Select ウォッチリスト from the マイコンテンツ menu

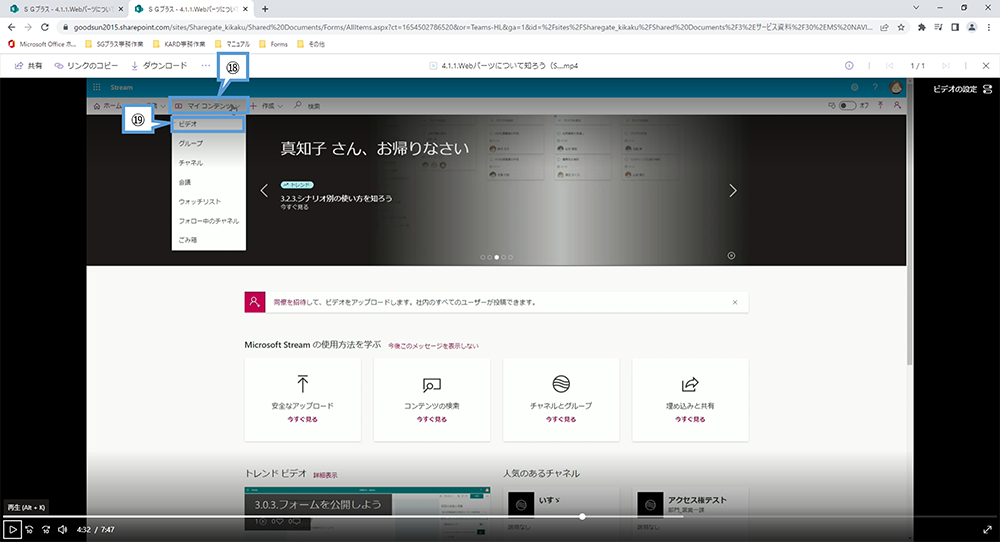pos(208,201)
